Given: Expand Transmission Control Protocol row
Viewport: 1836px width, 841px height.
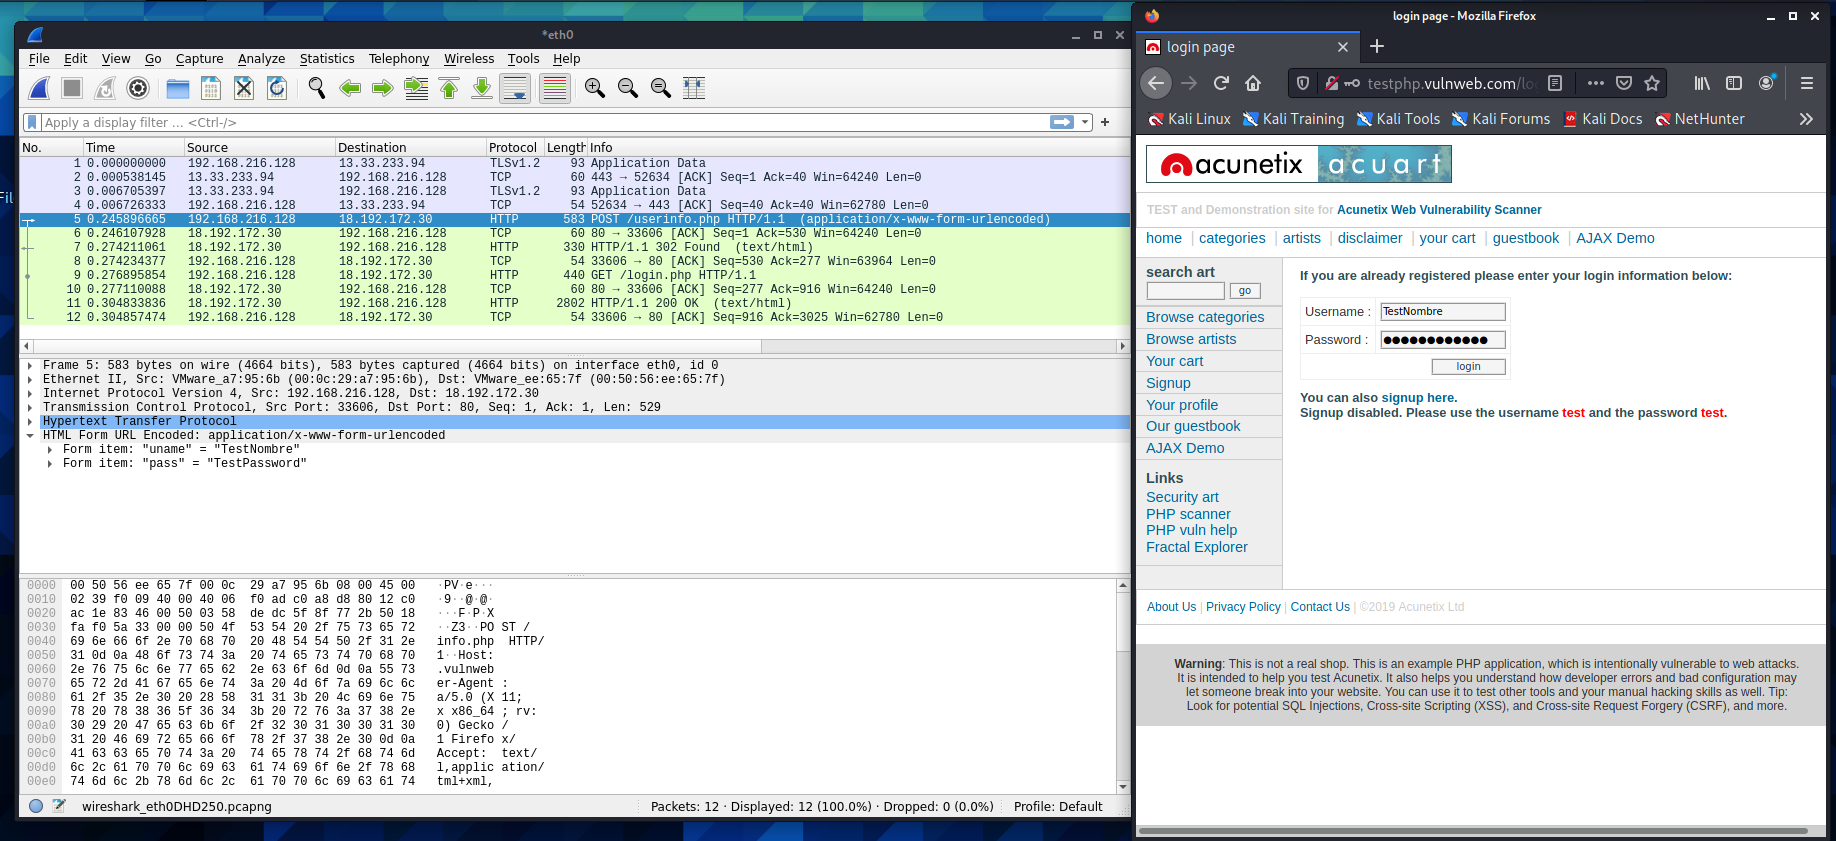Looking at the screenshot, I should pyautogui.click(x=30, y=407).
